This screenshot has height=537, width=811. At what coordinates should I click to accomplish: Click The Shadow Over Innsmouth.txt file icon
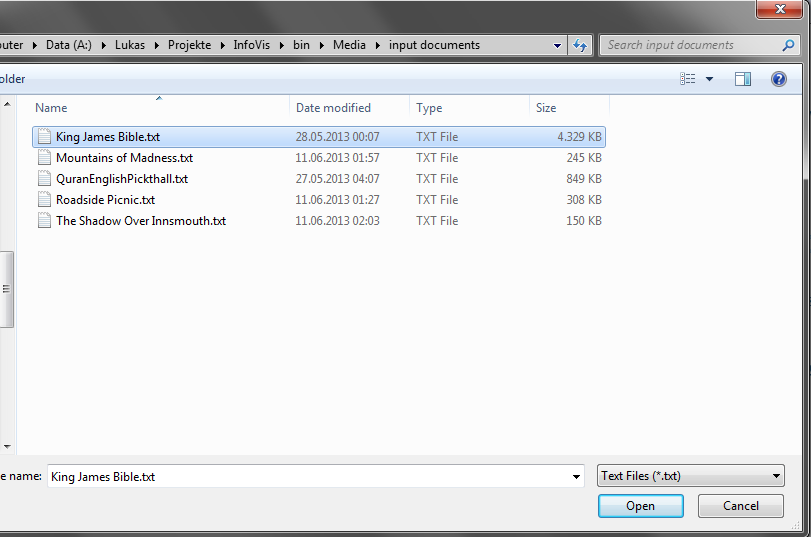click(44, 220)
